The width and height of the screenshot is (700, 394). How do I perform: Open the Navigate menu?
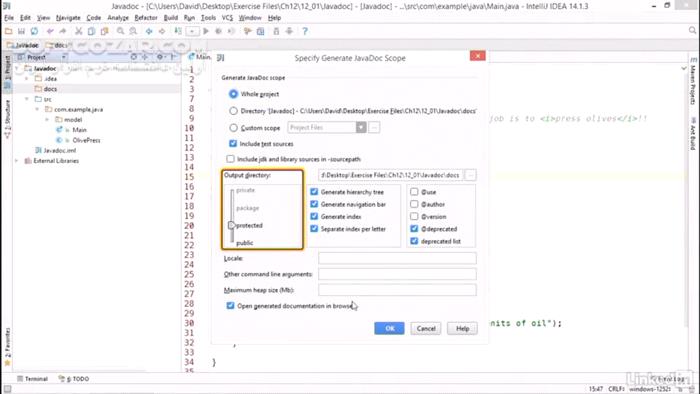pos(68,18)
